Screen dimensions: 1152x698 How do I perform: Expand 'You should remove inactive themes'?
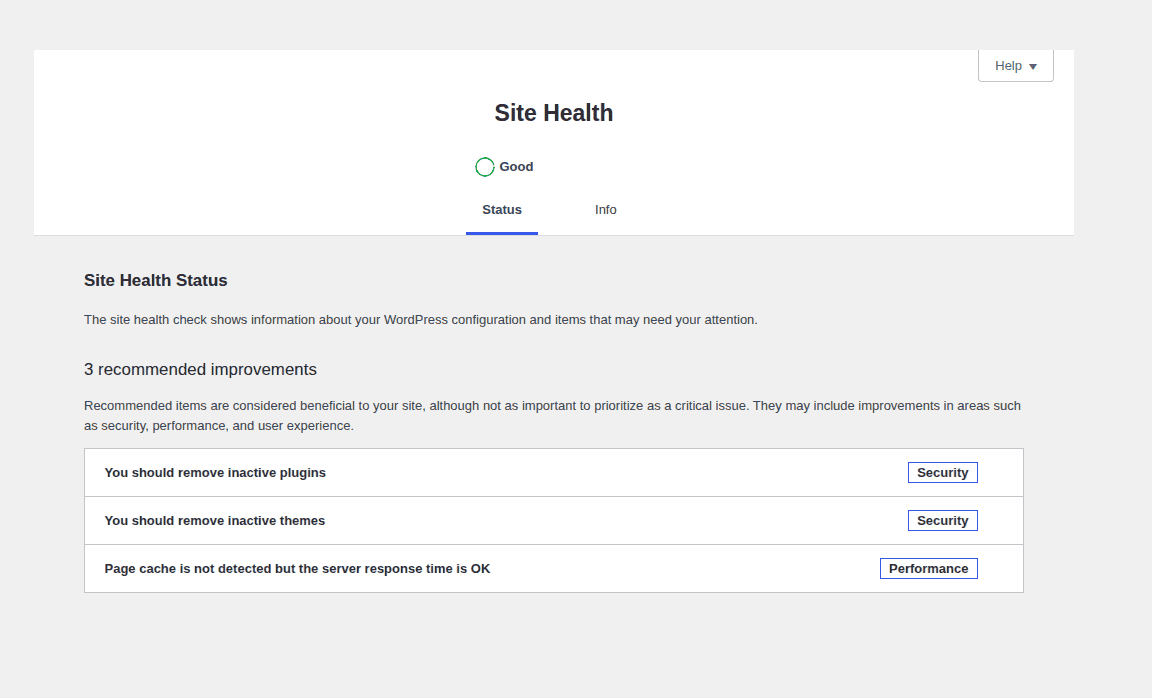click(554, 520)
